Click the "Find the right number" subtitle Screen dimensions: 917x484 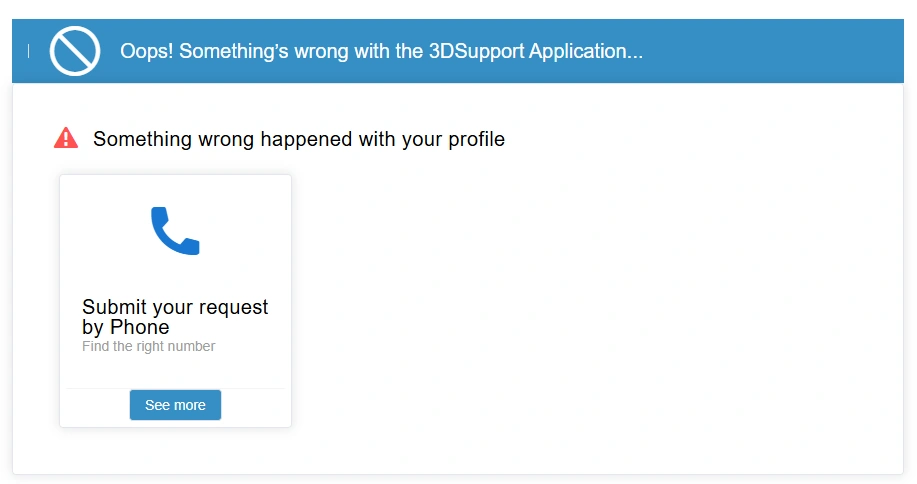point(149,347)
